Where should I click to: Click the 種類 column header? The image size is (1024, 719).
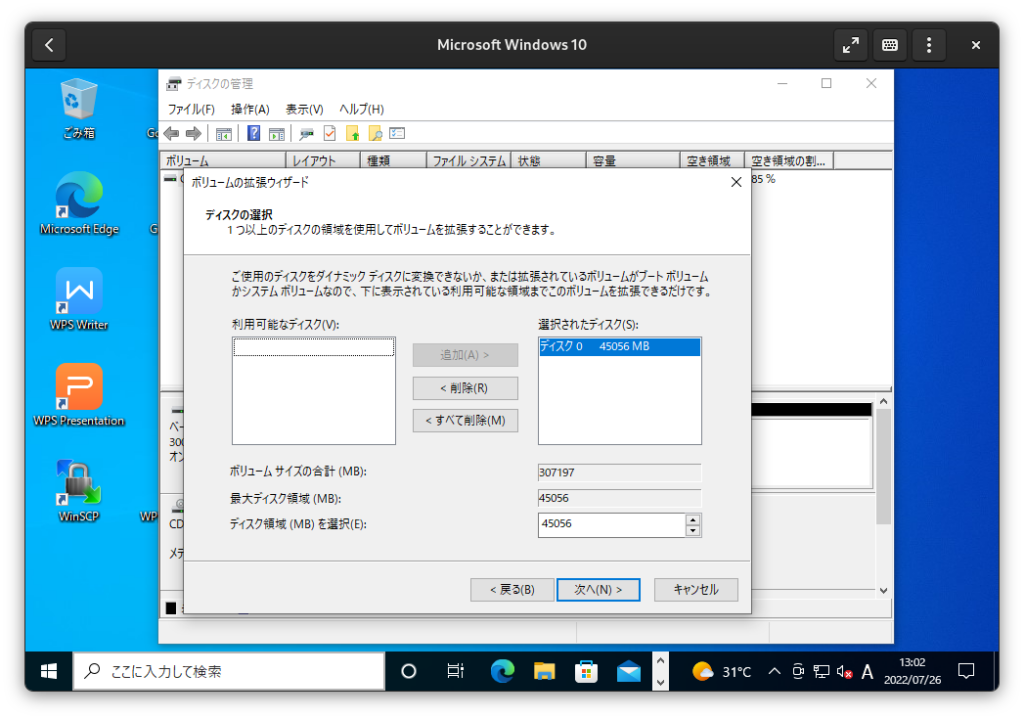point(394,161)
